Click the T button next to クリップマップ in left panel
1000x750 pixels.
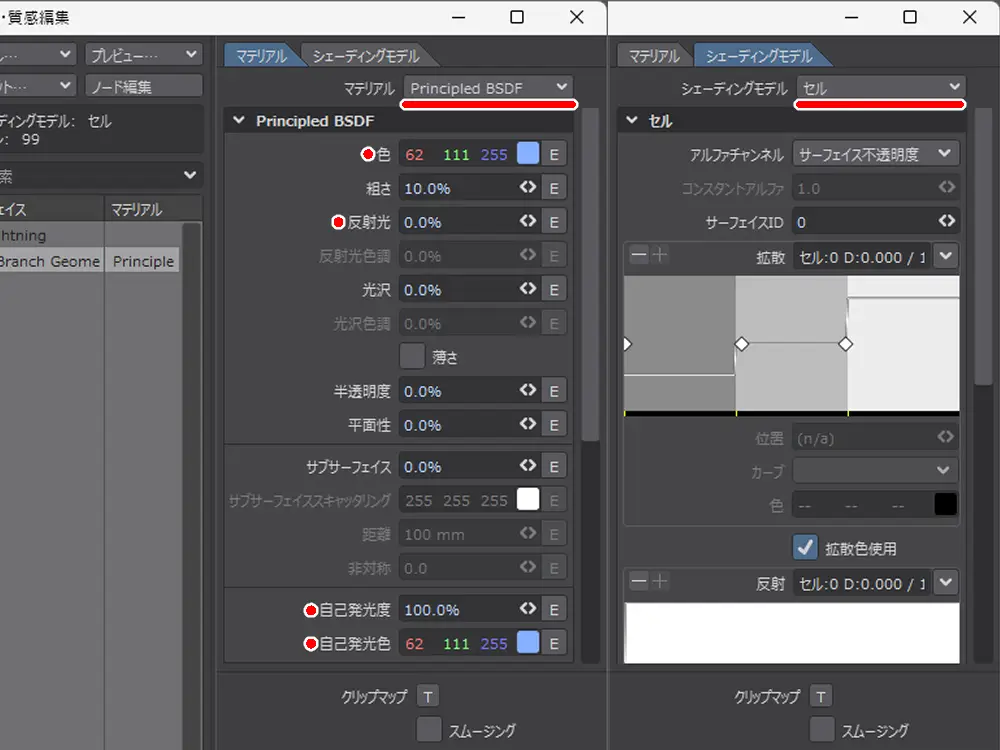(427, 697)
